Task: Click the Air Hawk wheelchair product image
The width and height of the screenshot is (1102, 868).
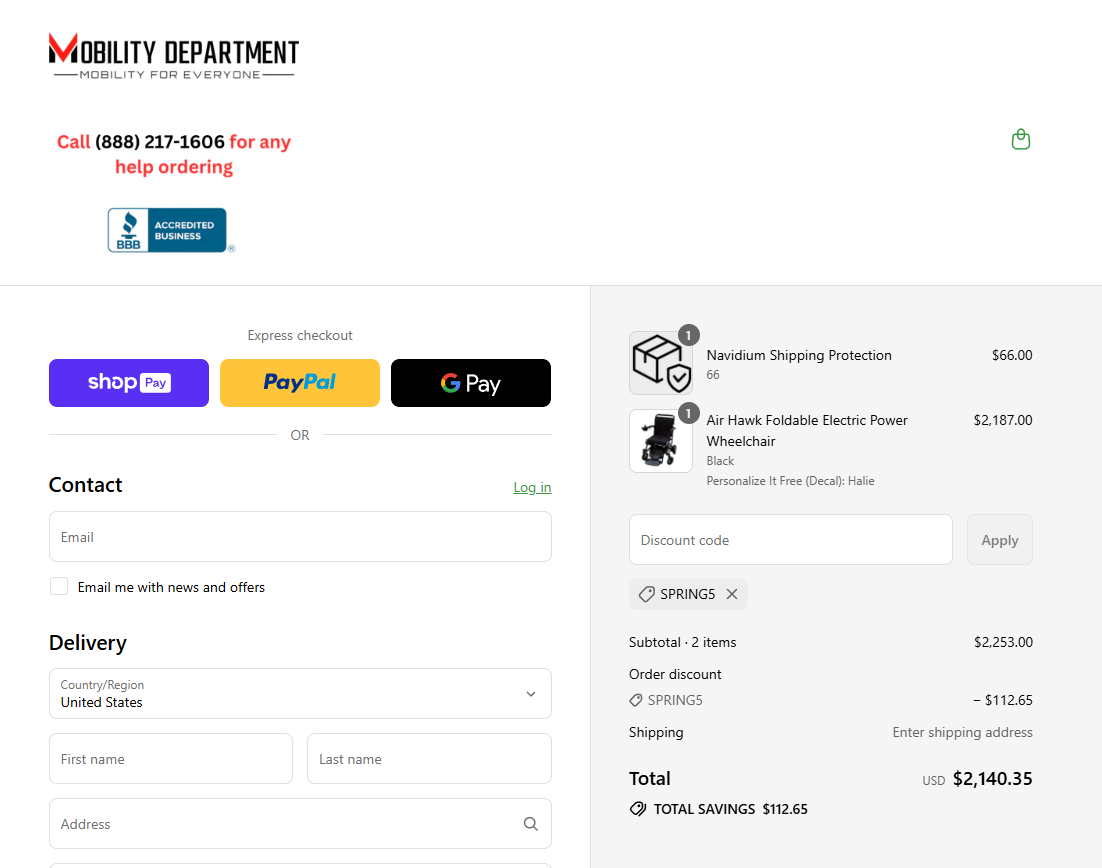Action: [660, 441]
